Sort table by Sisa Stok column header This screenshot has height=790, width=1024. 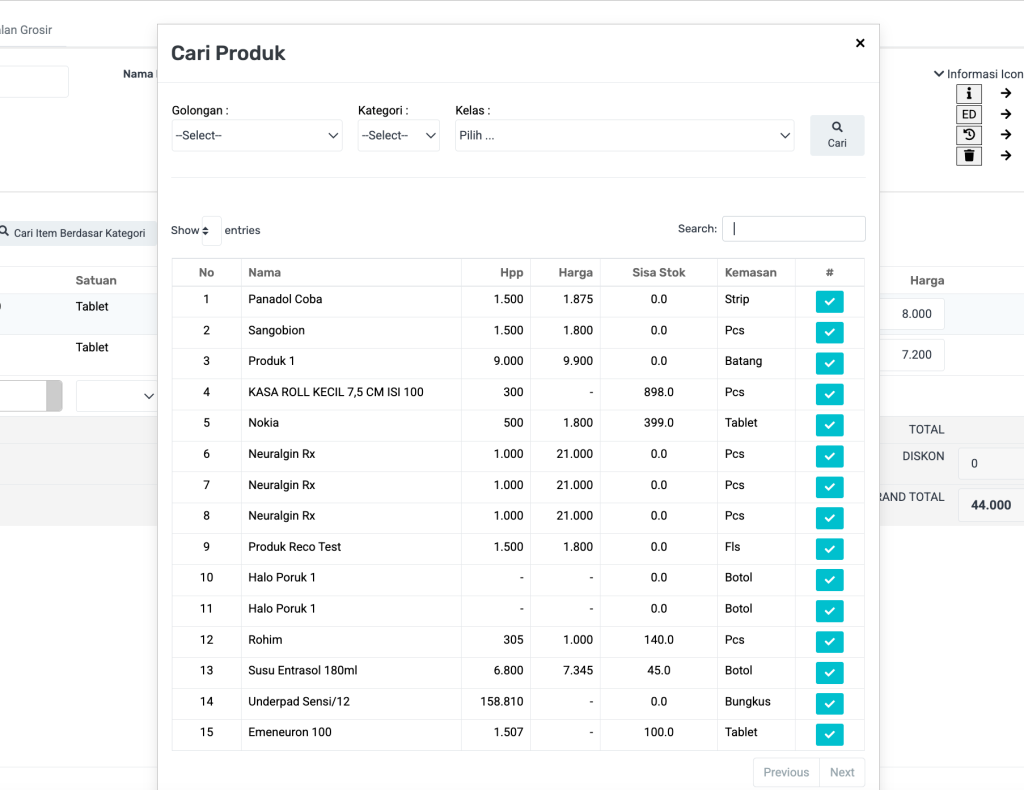click(658, 272)
